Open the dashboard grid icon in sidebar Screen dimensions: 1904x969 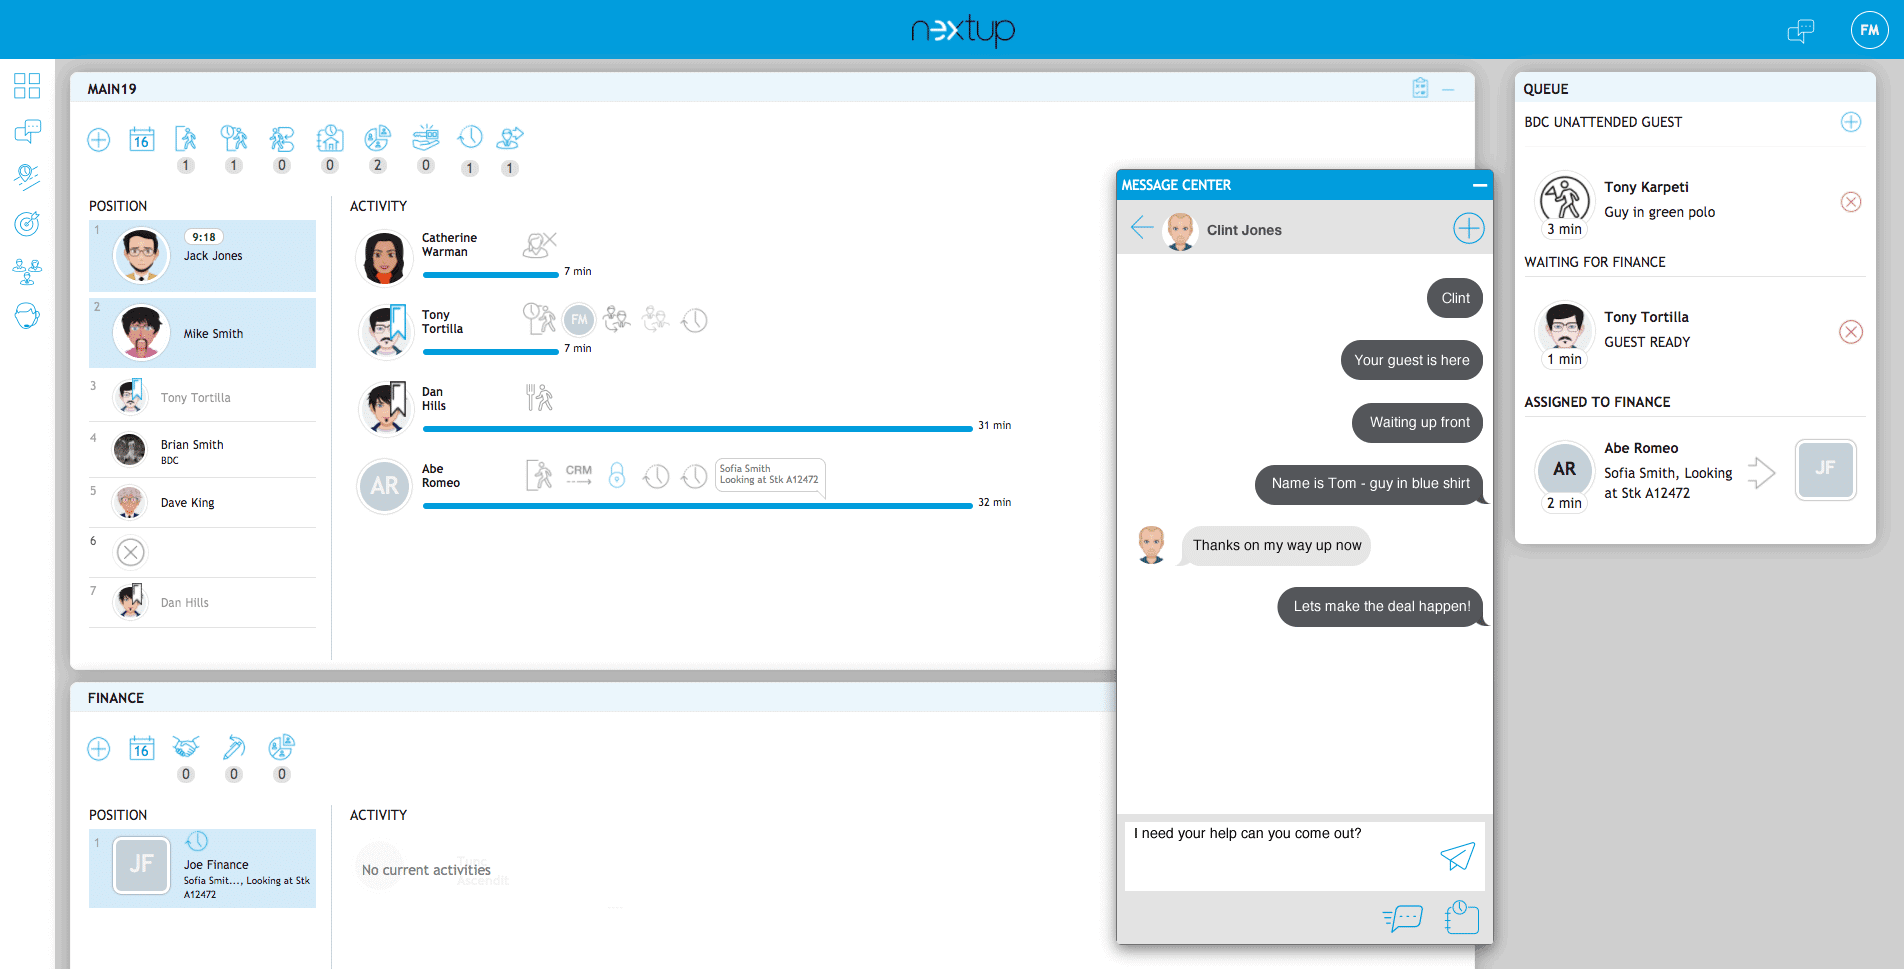(27, 86)
